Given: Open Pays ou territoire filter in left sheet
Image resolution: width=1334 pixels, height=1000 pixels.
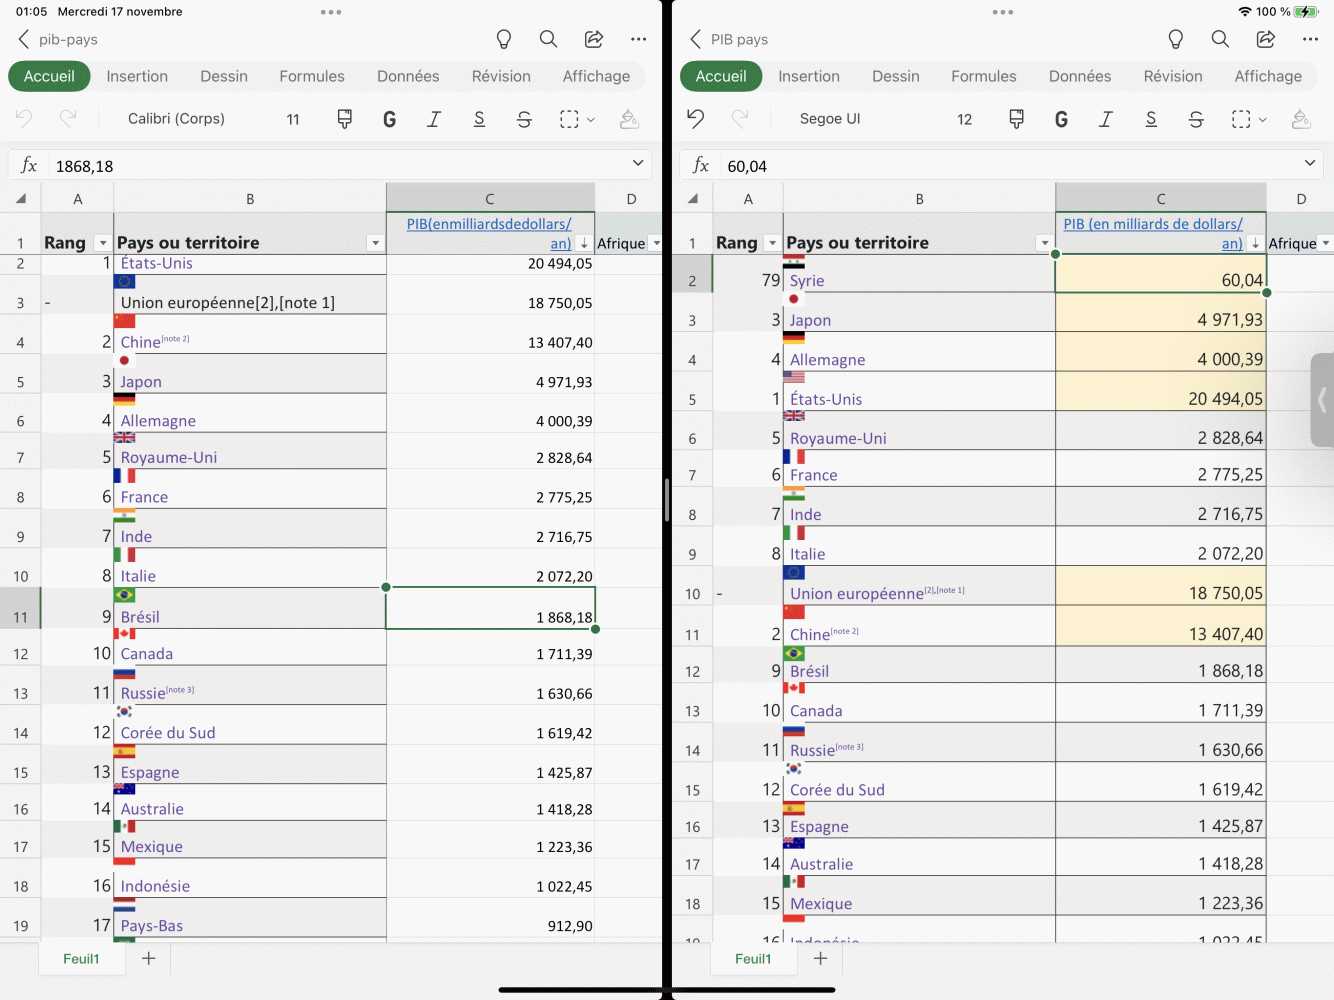Looking at the screenshot, I should (375, 243).
